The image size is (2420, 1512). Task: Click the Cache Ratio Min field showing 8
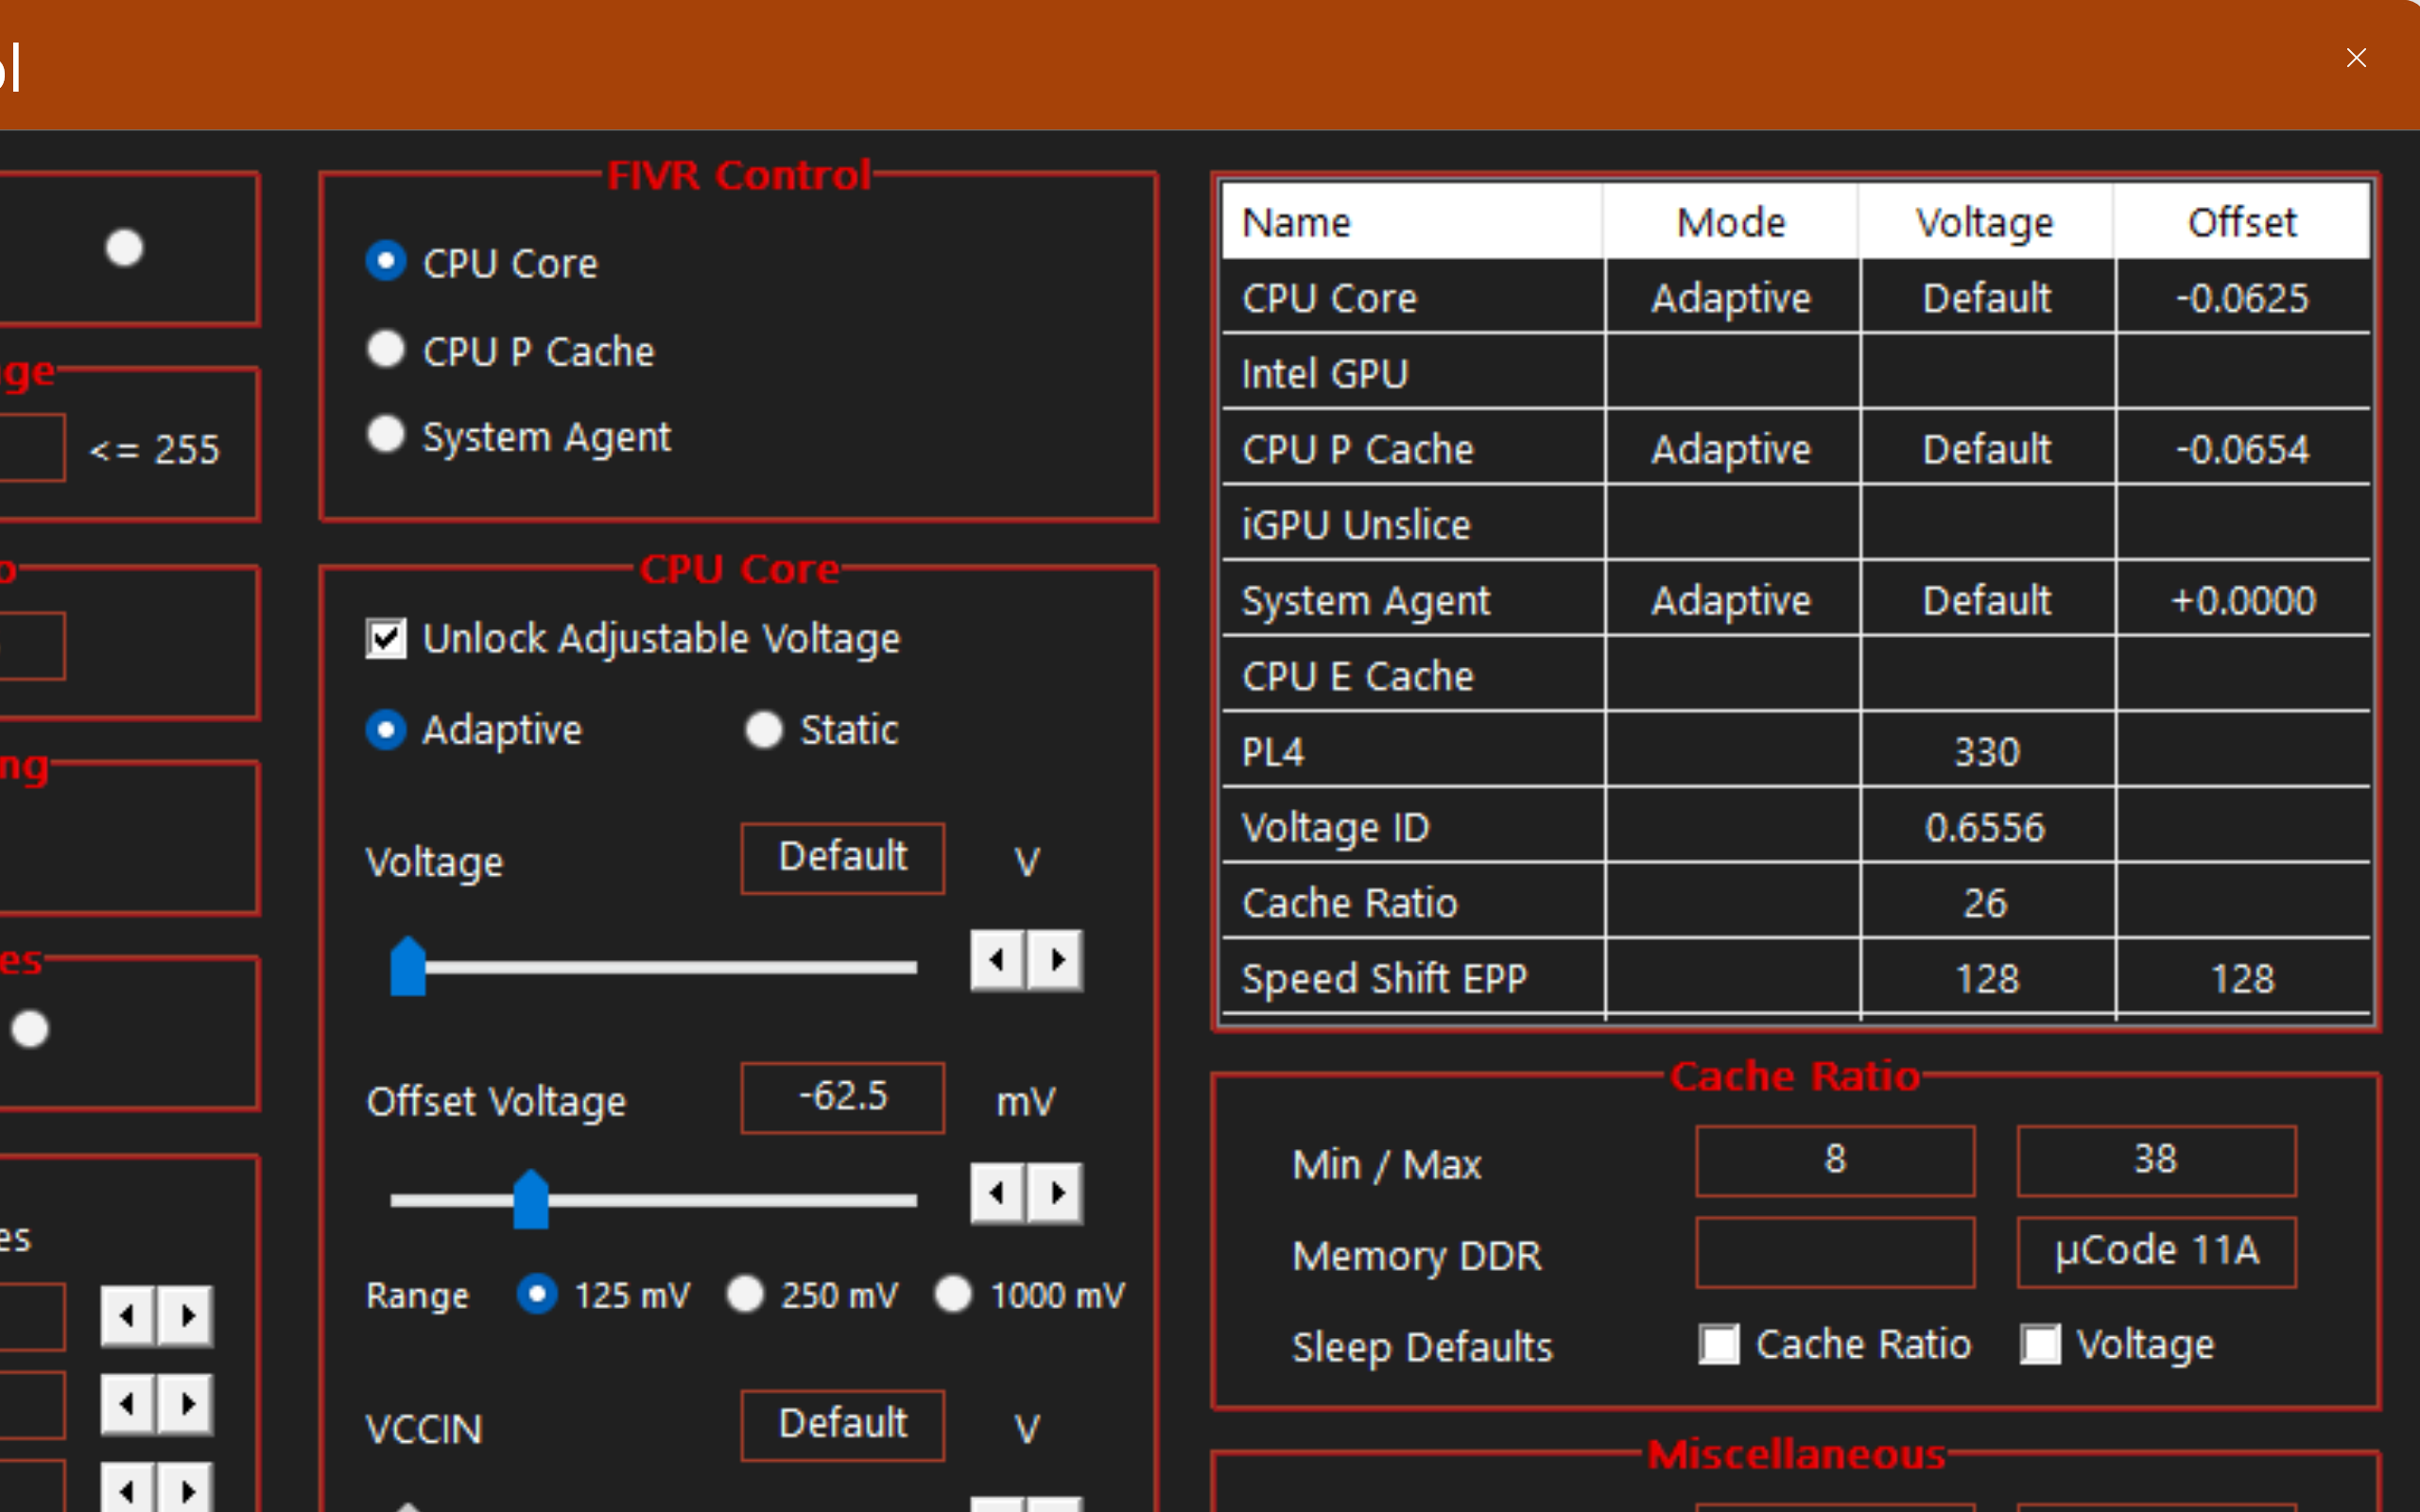point(1834,1160)
